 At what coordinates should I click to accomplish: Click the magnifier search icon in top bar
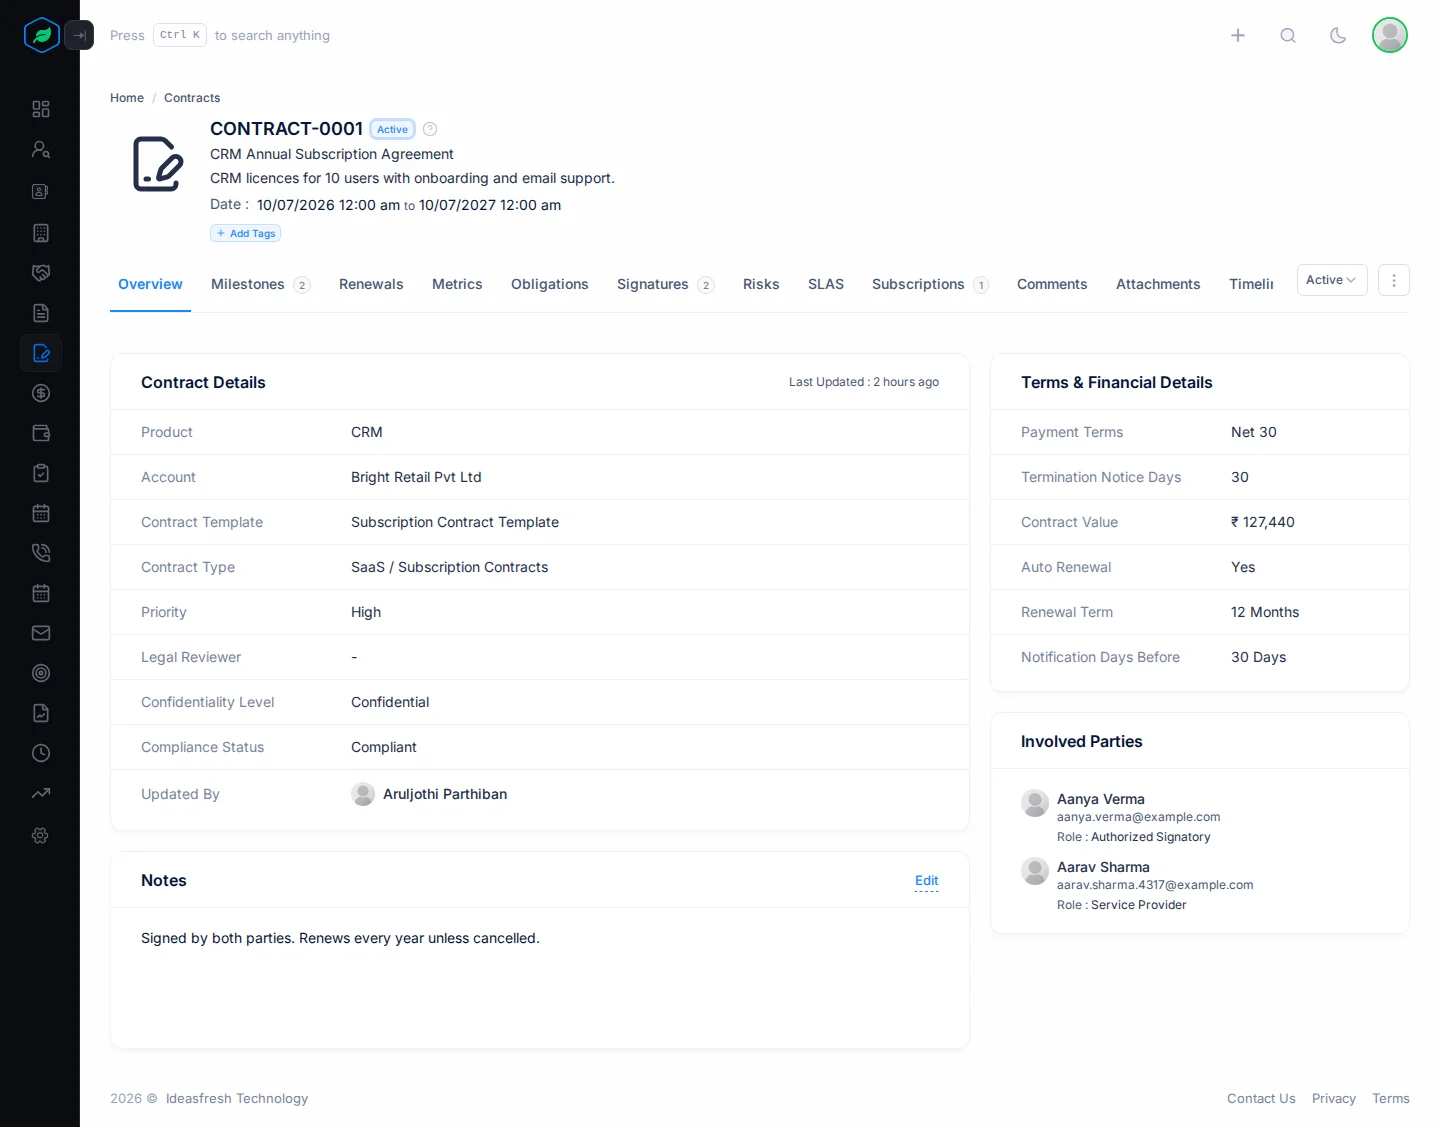tap(1288, 35)
